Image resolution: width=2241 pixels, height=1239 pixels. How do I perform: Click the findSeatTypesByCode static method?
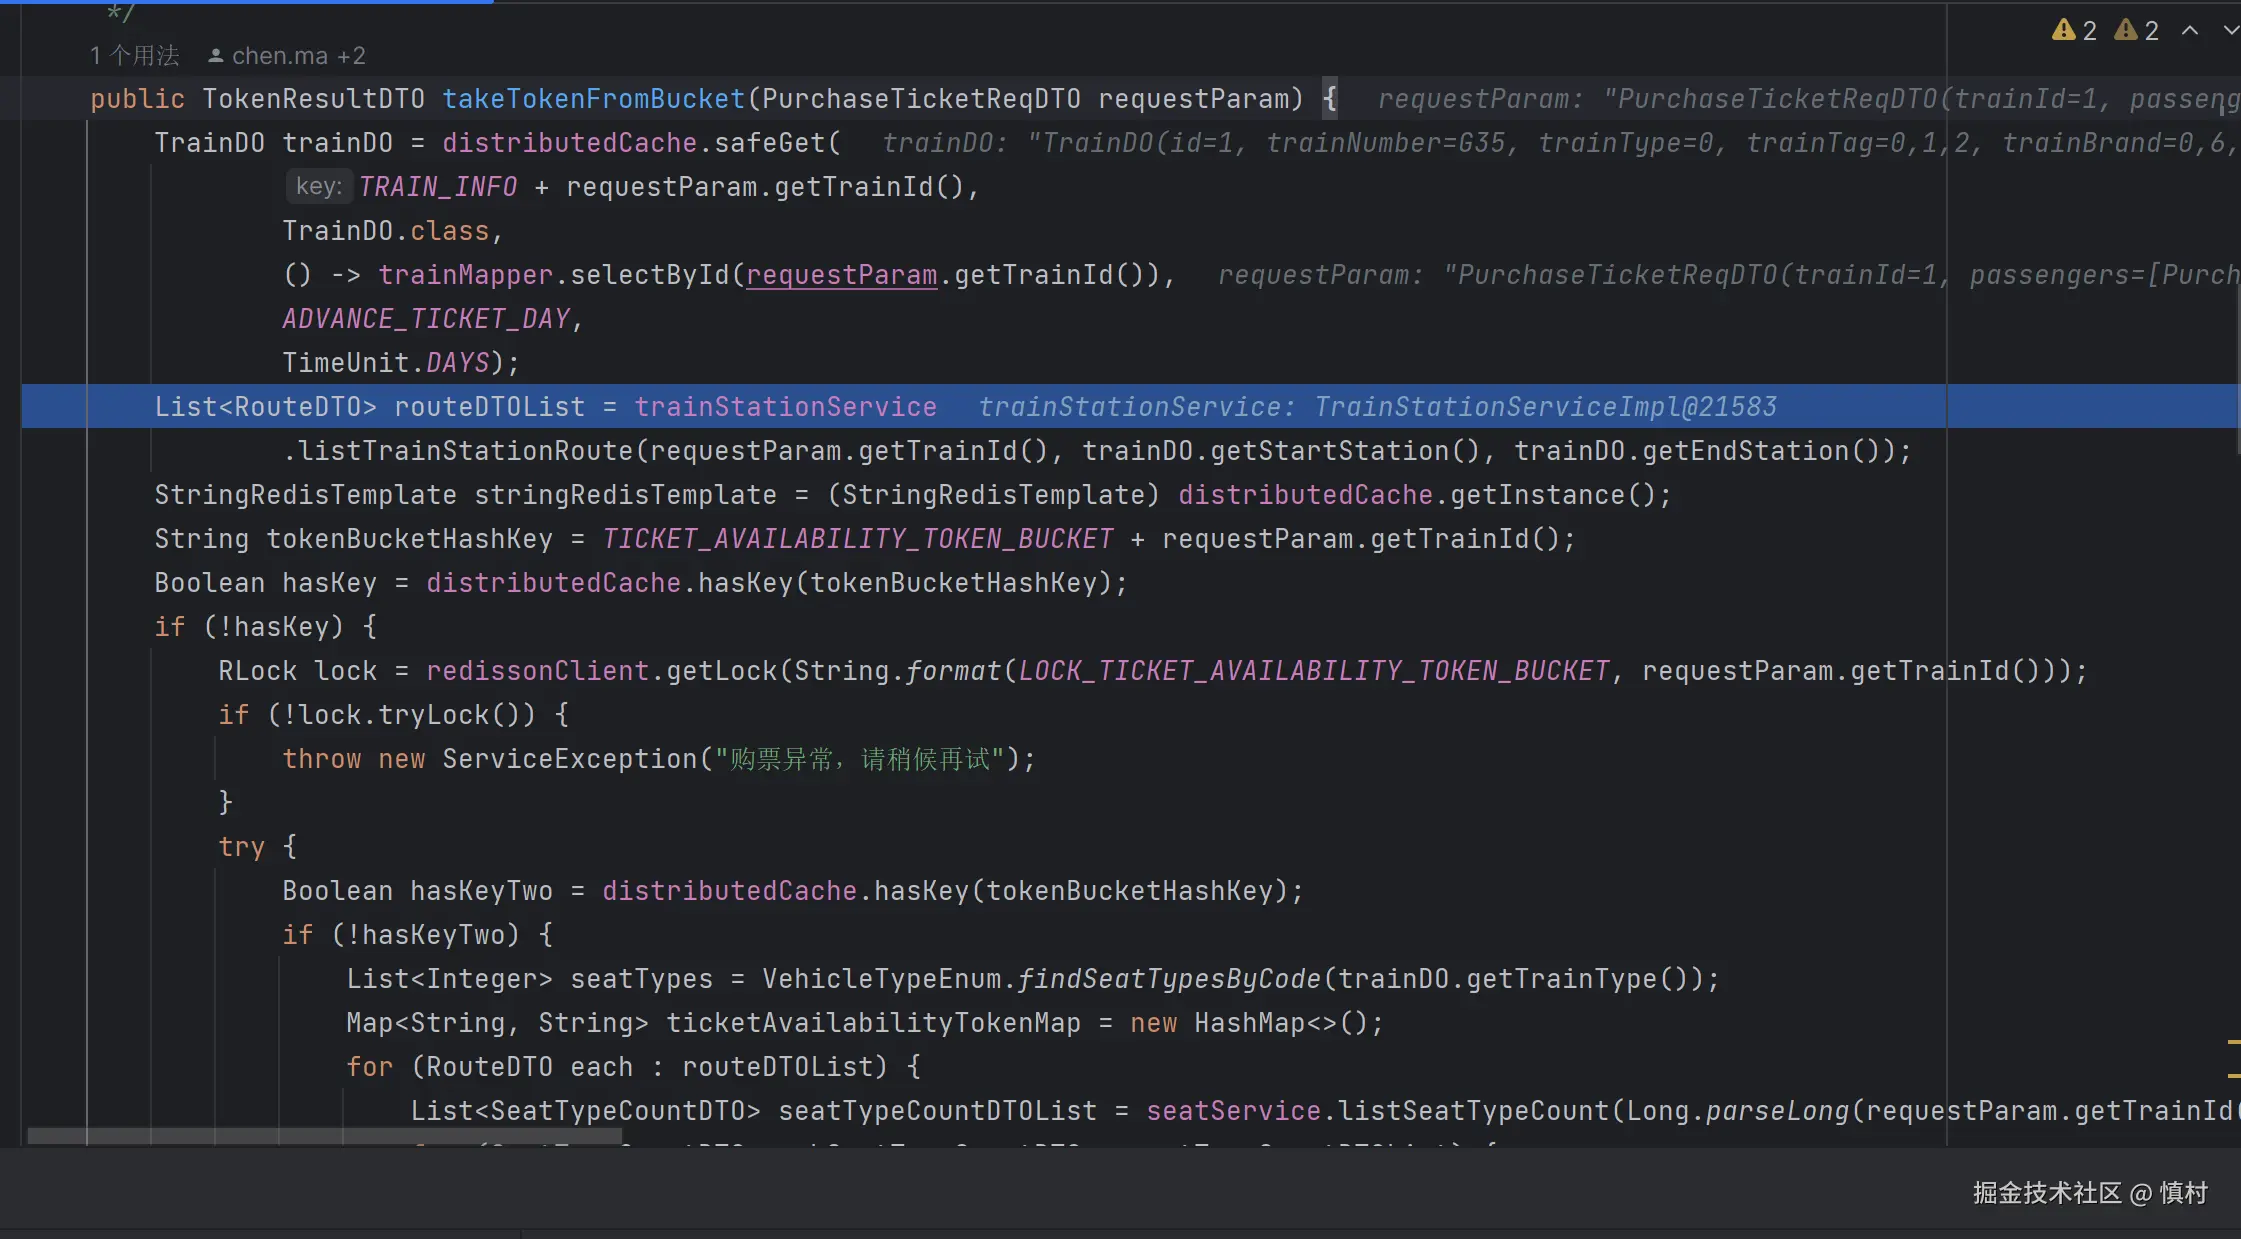pyautogui.click(x=1169, y=979)
